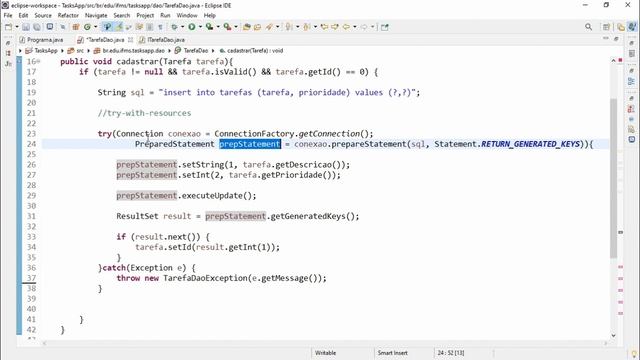Open the External Tools dropdown arrow
The height and width of the screenshot is (360, 640).
236,27
